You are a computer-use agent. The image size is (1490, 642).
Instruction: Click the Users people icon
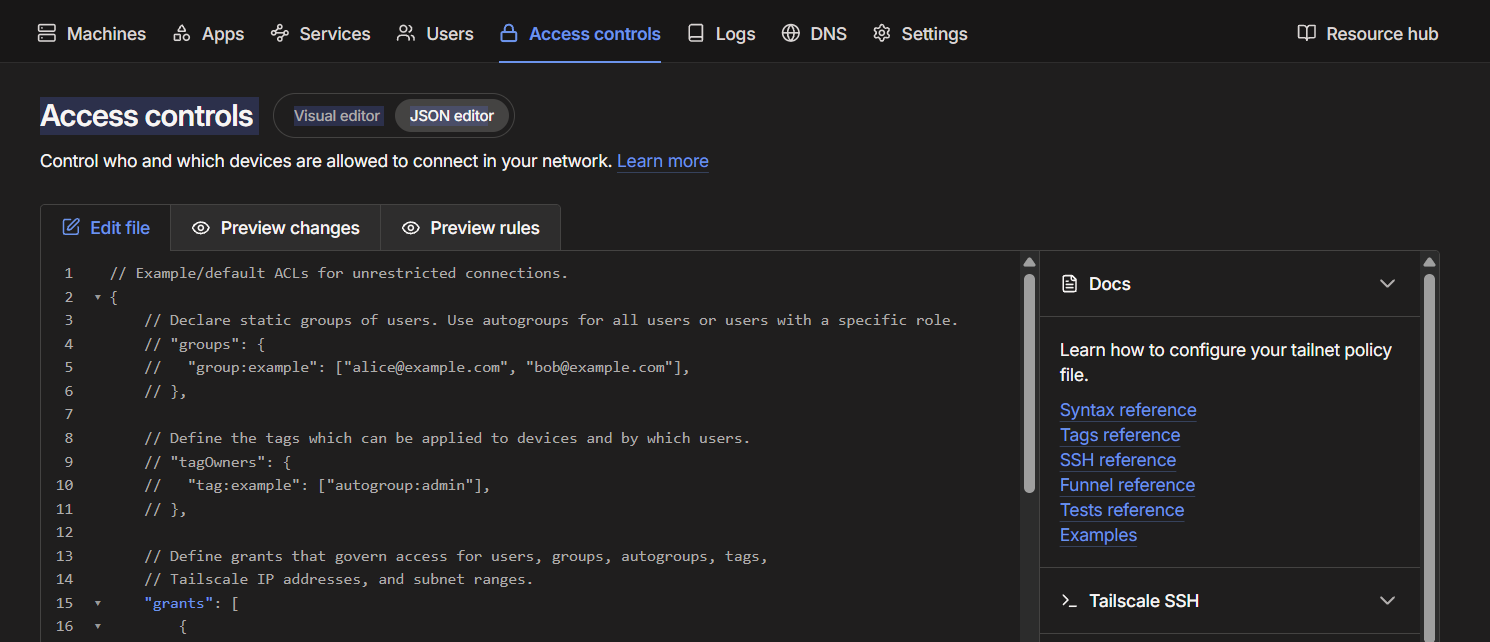click(x=406, y=33)
